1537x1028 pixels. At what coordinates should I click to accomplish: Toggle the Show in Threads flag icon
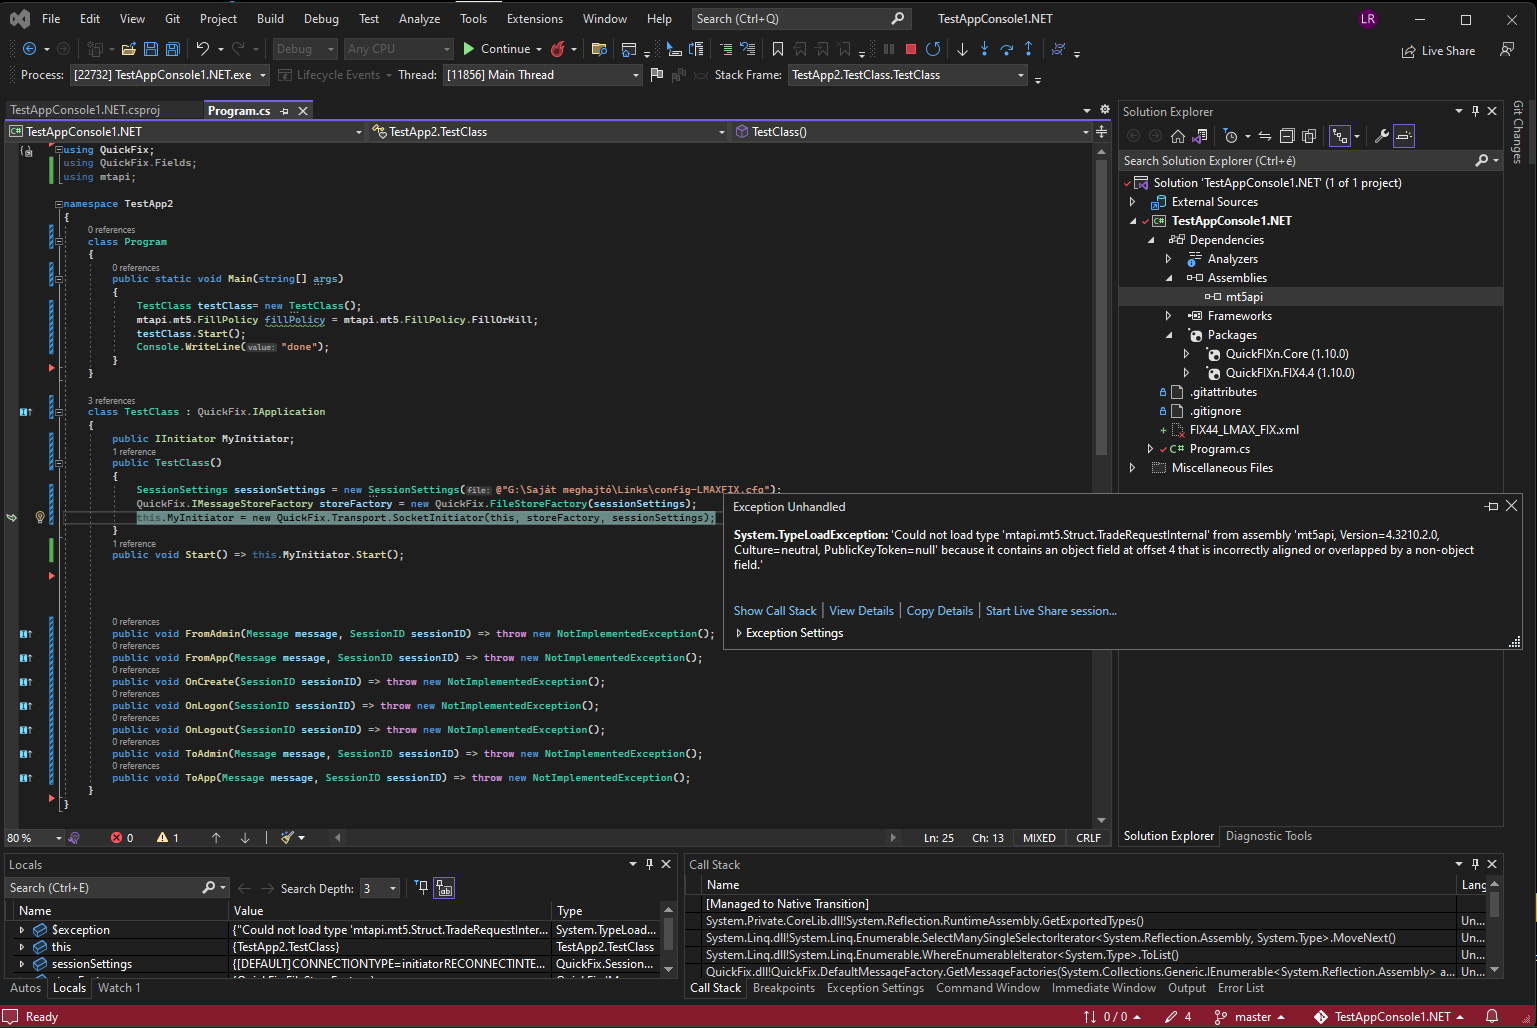tap(657, 75)
